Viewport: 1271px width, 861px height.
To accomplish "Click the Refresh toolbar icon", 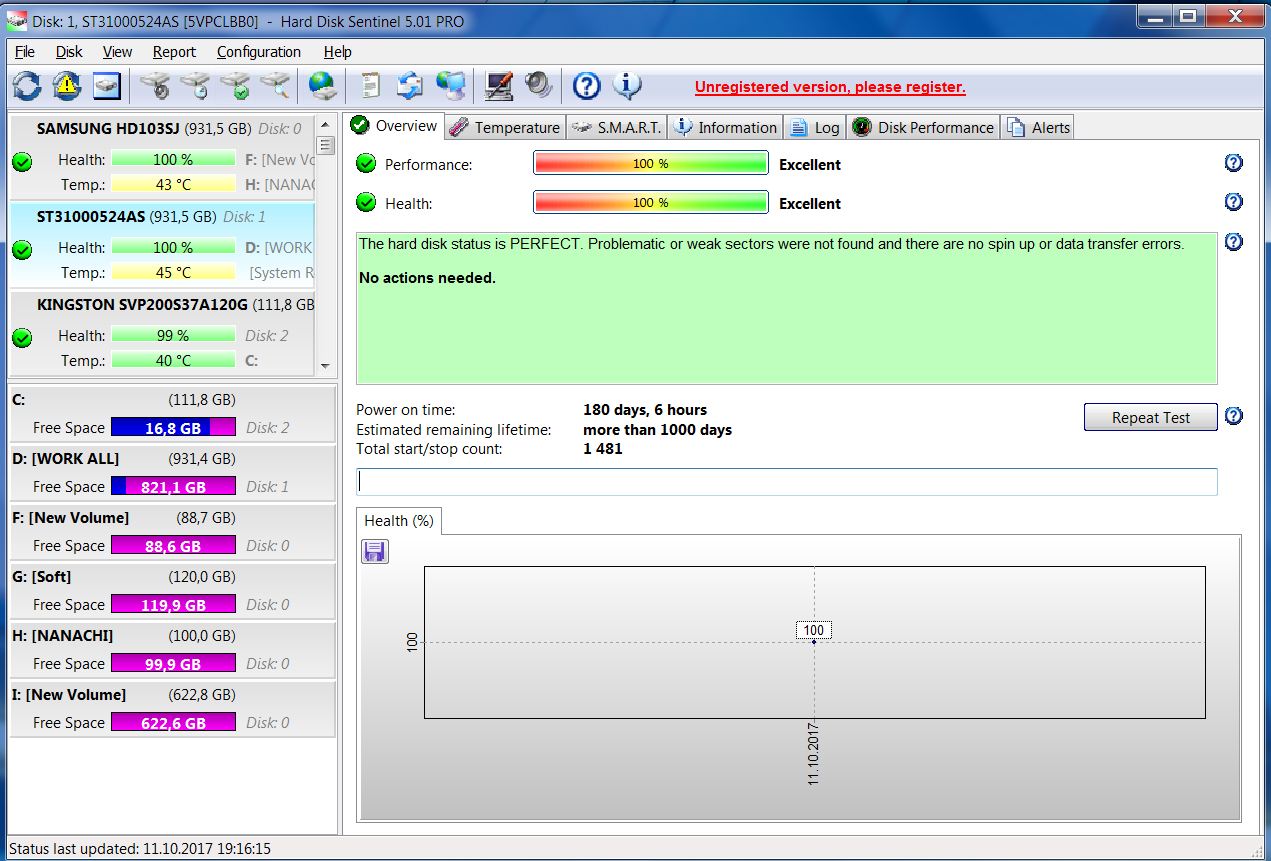I will 27,86.
